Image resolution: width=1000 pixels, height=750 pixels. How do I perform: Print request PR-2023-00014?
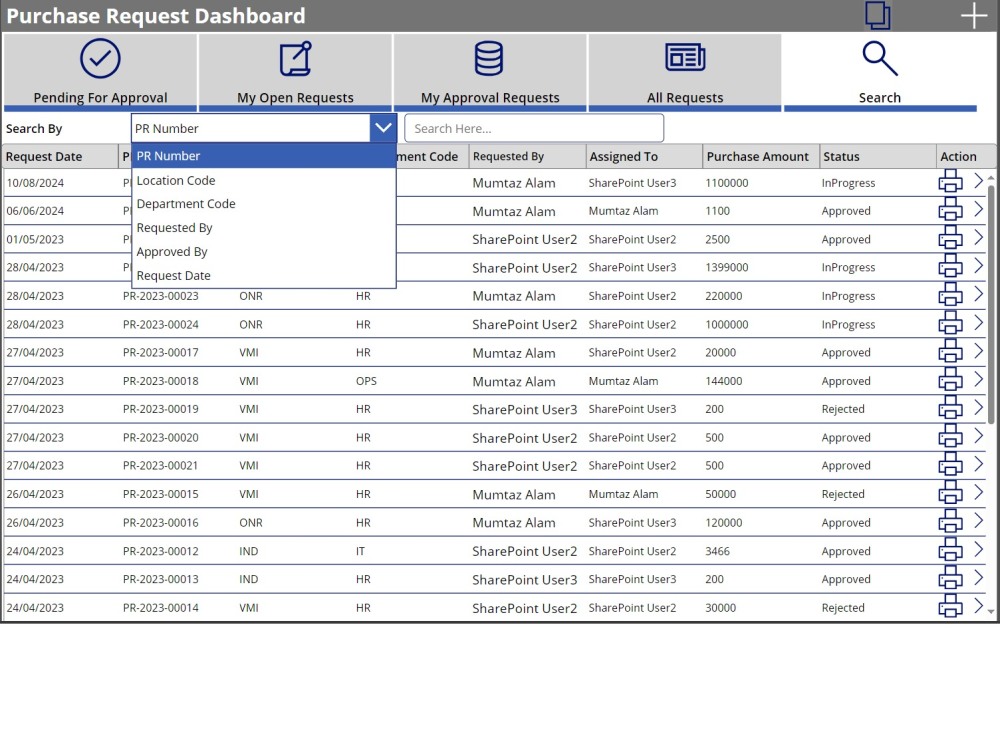tap(950, 606)
